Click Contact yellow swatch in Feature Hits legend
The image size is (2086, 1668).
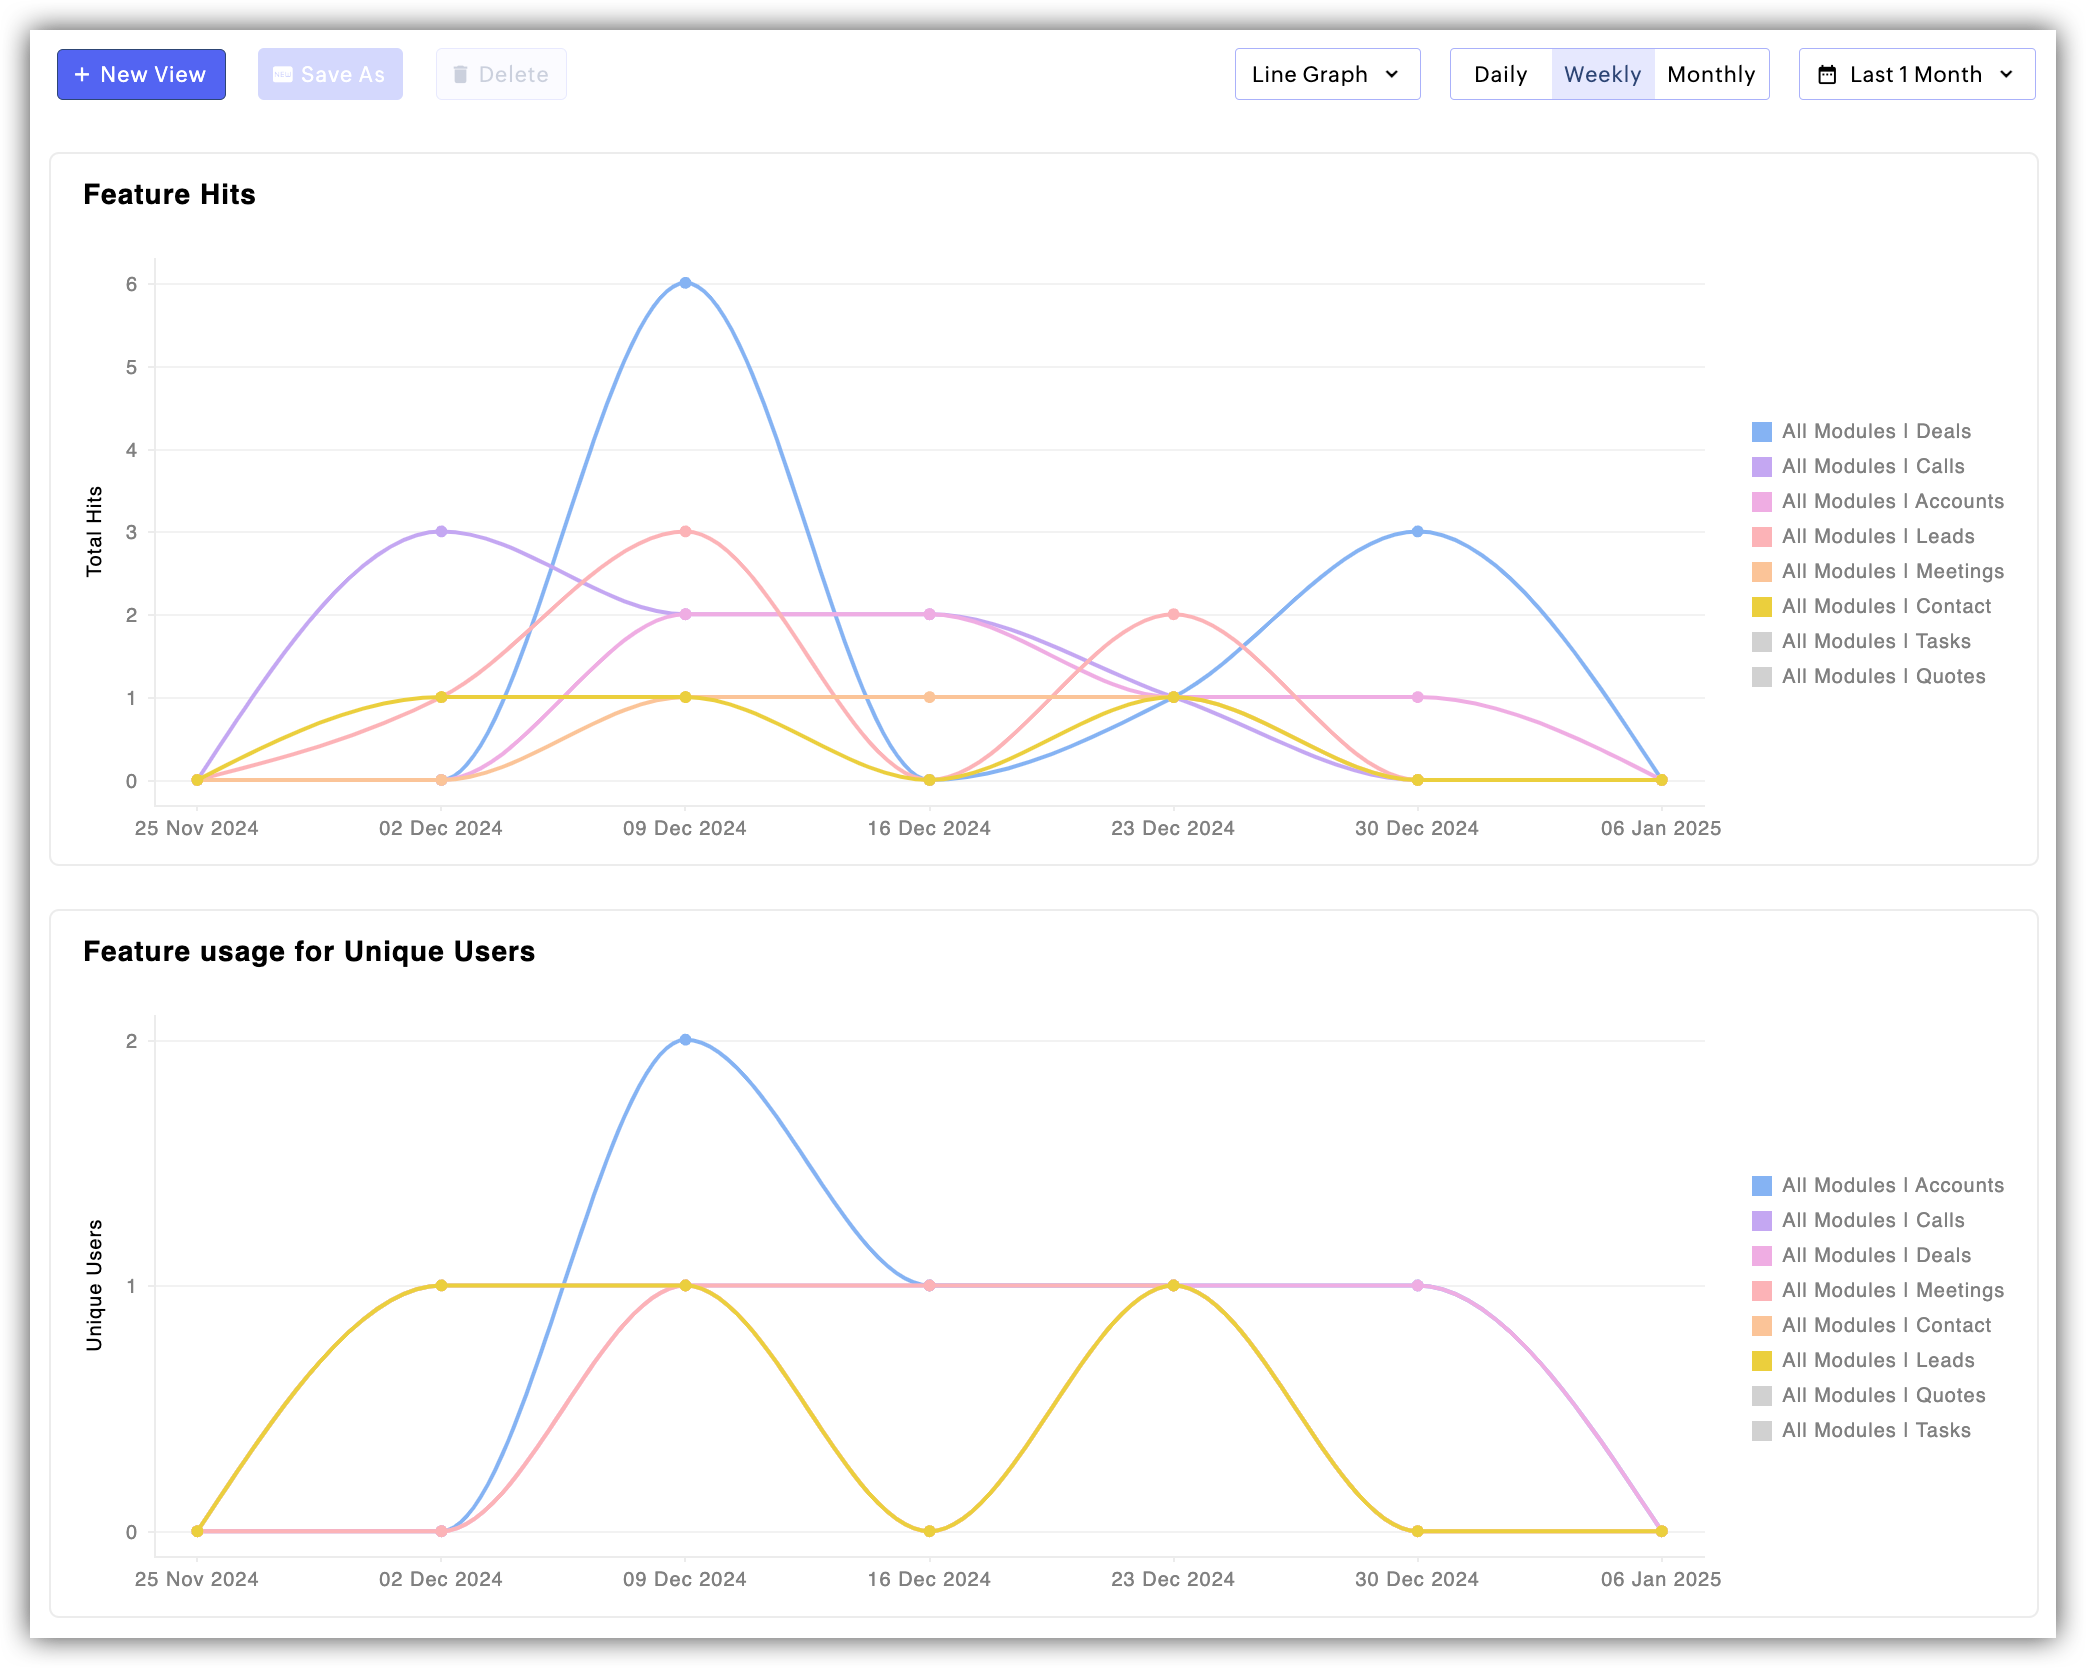pyautogui.click(x=1762, y=607)
